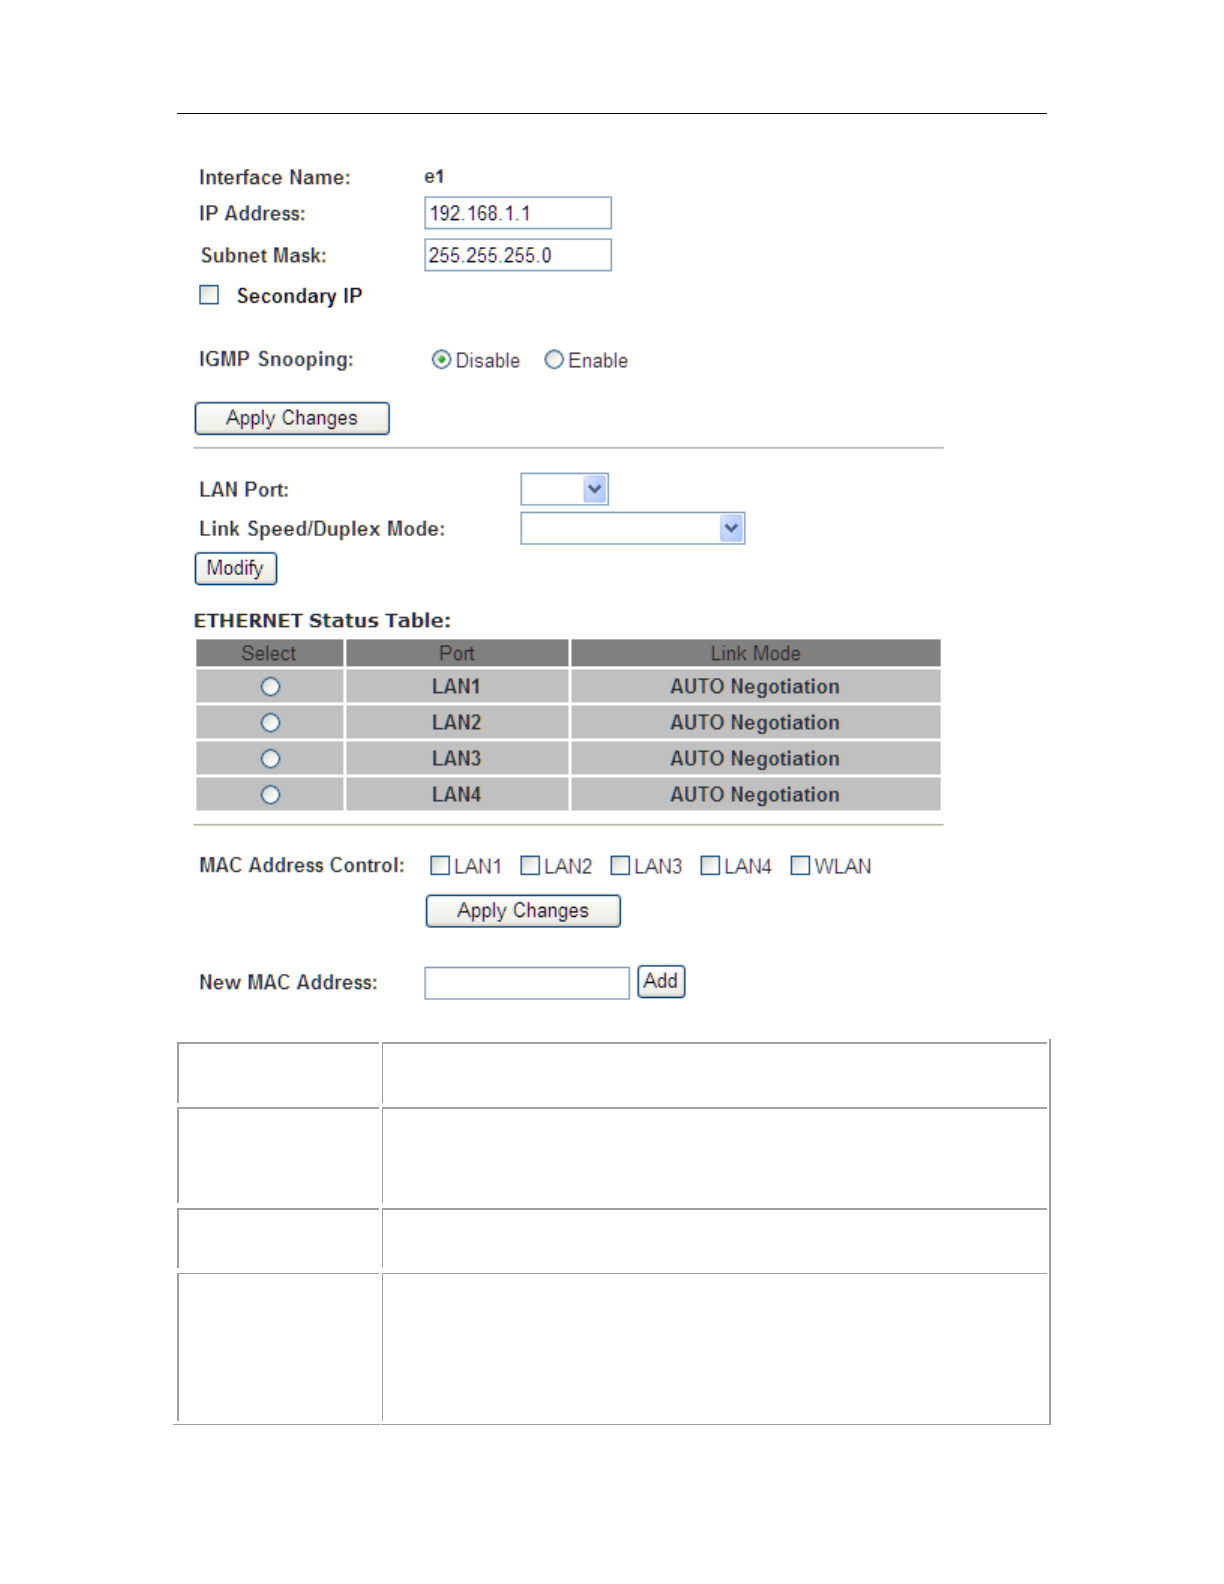Click AUTO Negotiation in LAN1 row
1224x1584 pixels.
pos(755,687)
